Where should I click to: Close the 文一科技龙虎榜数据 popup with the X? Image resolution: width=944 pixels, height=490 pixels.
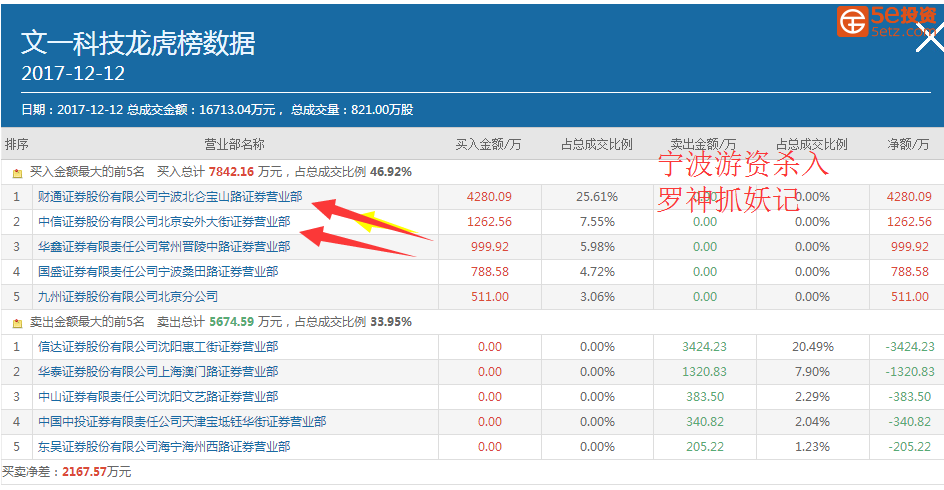(930, 39)
